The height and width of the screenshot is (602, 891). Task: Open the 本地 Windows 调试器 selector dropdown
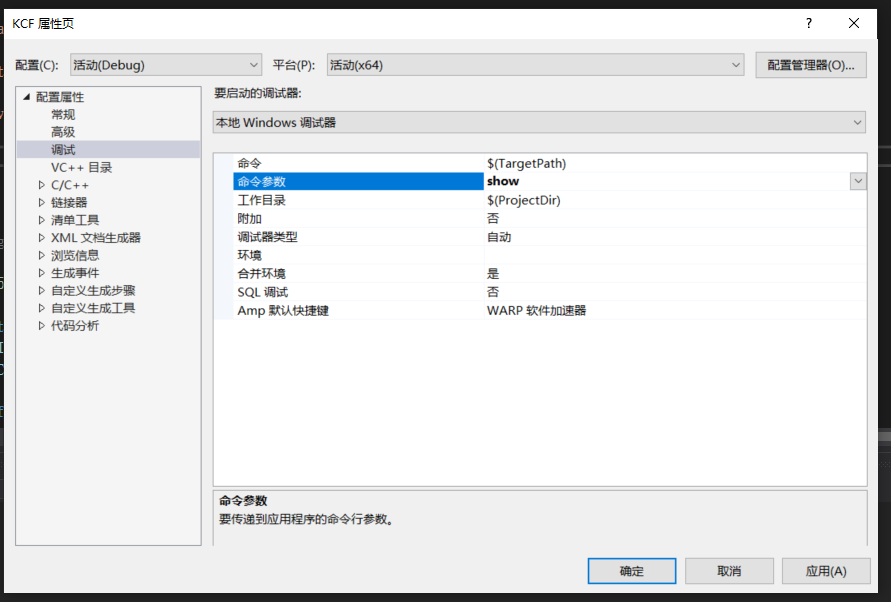coord(858,121)
